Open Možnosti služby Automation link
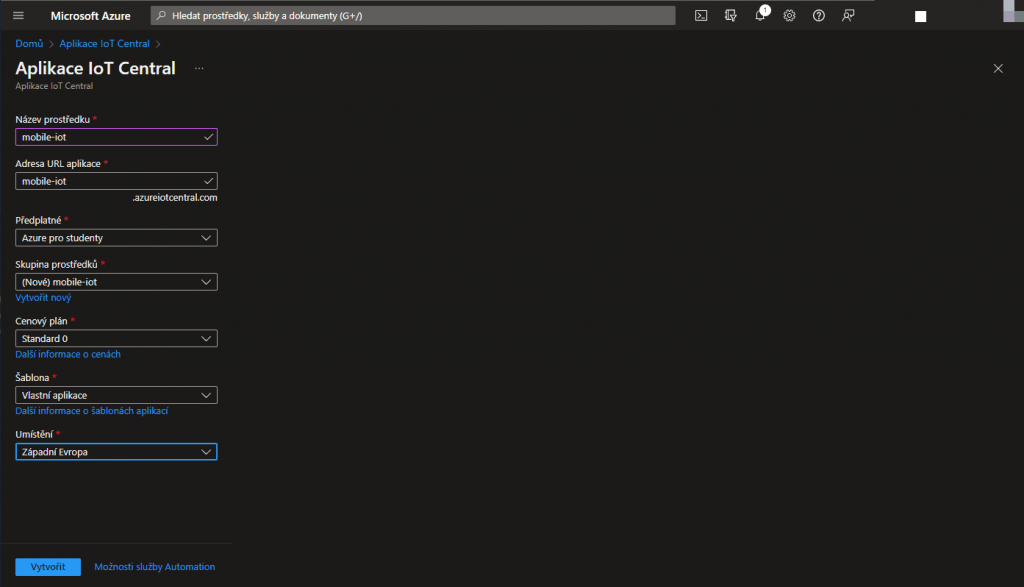The height and width of the screenshot is (587, 1024). tap(154, 567)
